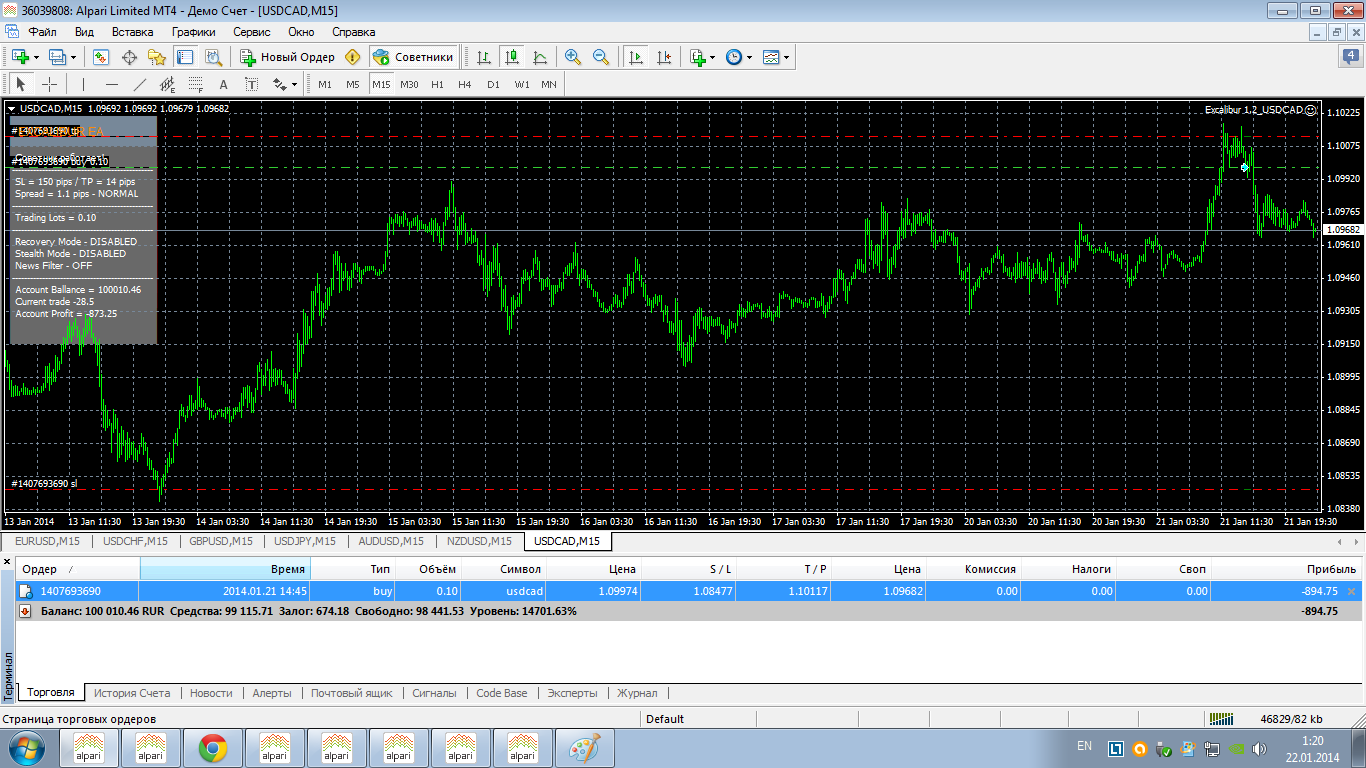Viewport: 1366px width, 768px height.
Task: Open the Profiles icon in toolbar
Action: pyautogui.click(x=57, y=57)
